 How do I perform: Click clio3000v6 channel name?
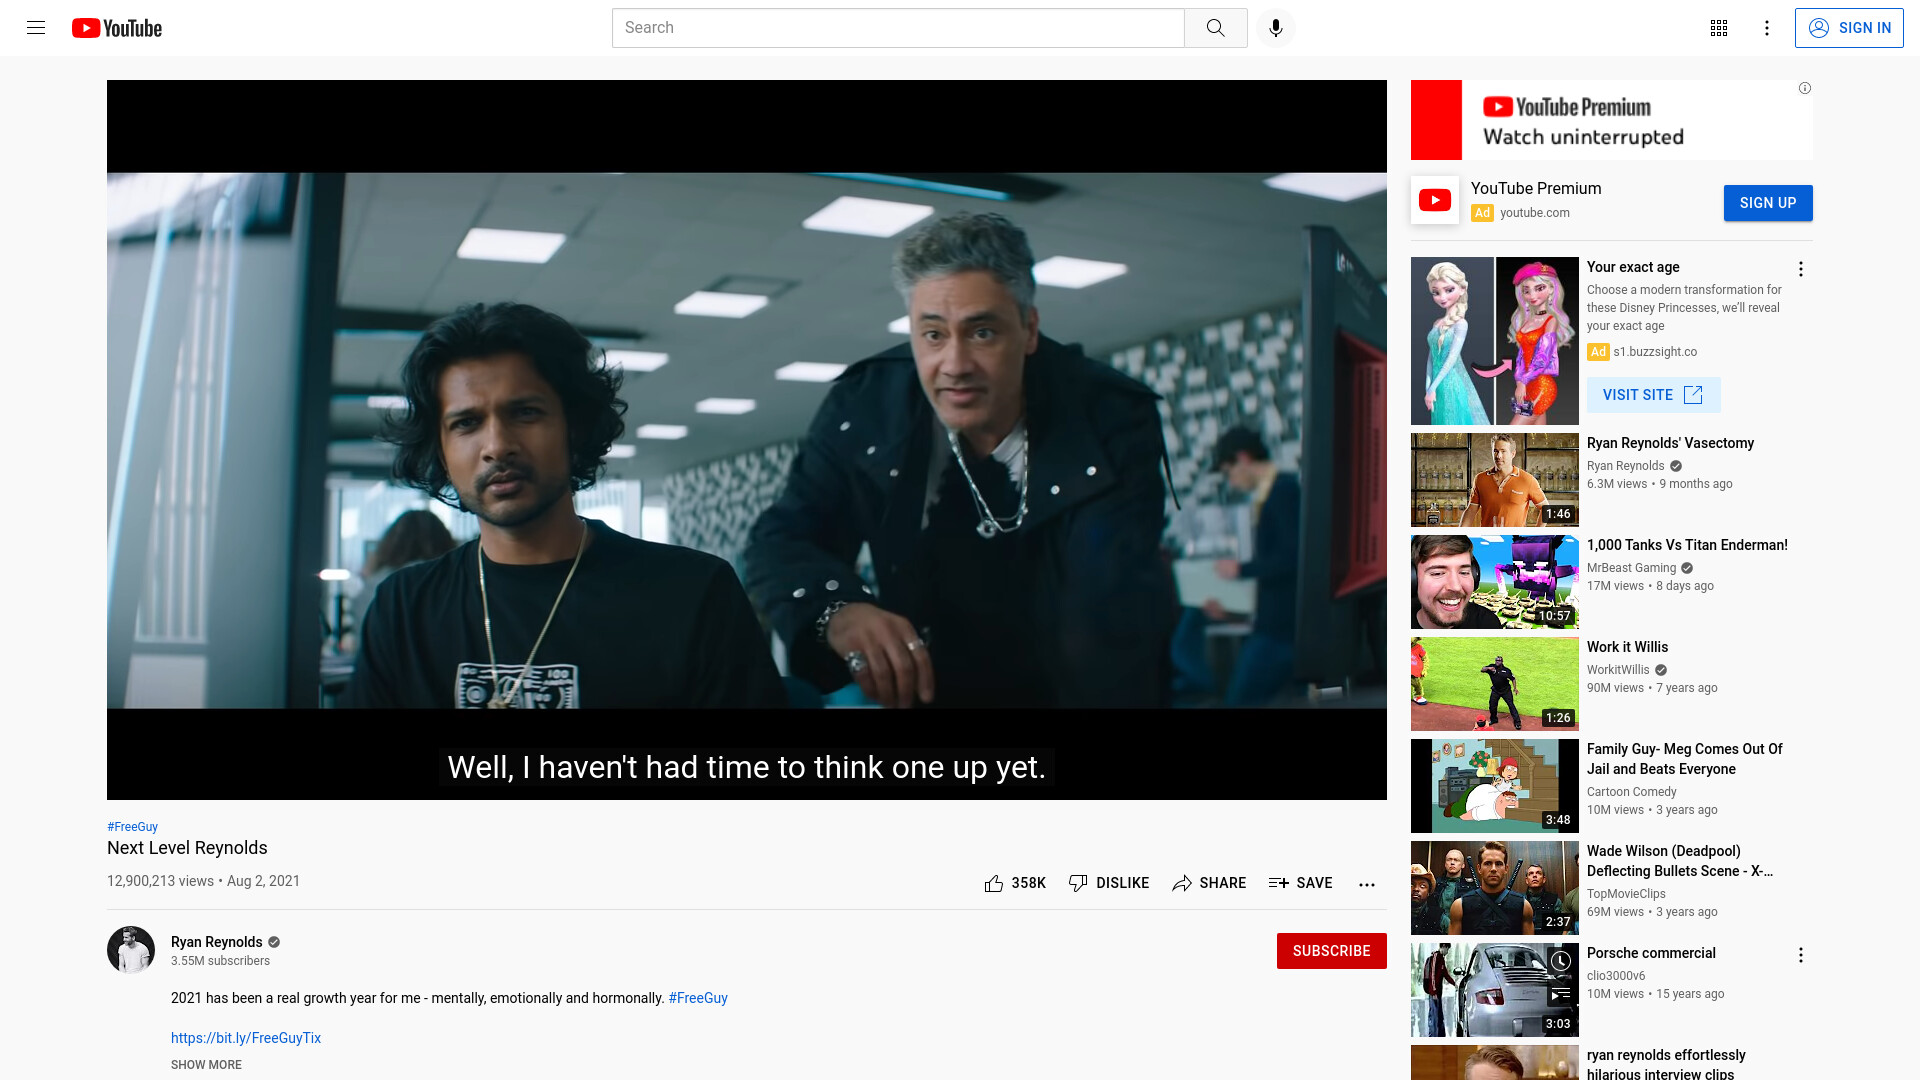[x=1616, y=976]
